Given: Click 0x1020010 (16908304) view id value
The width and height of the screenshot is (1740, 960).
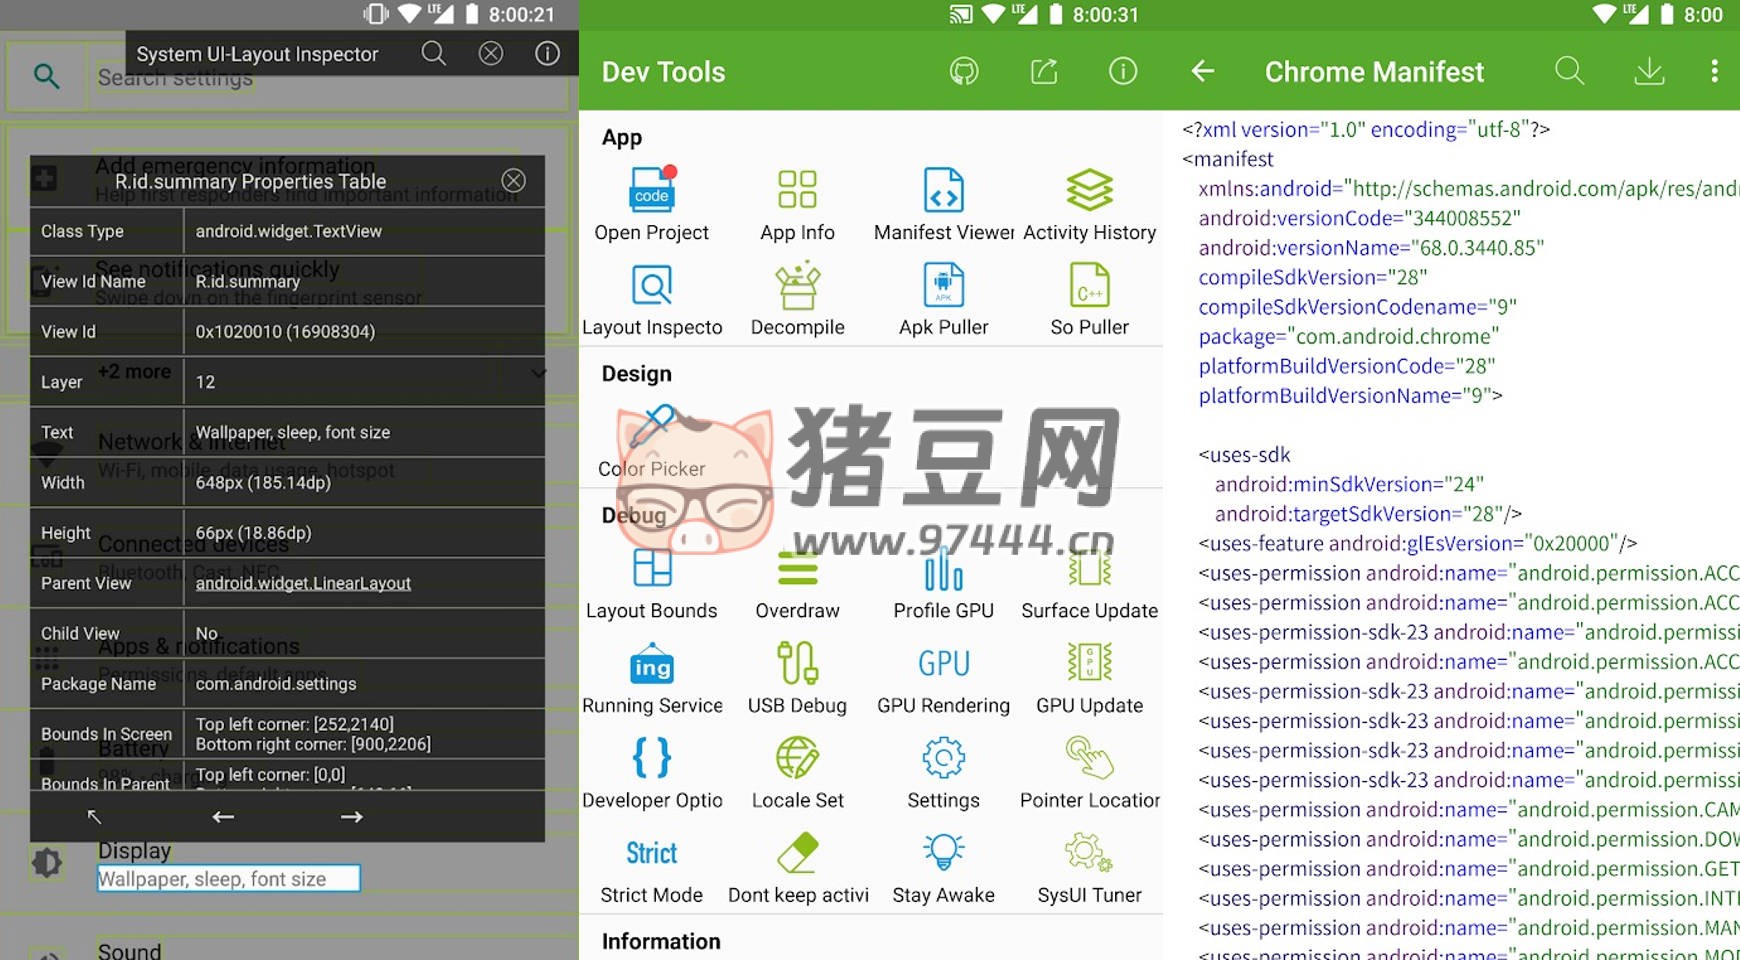Looking at the screenshot, I should coord(285,331).
